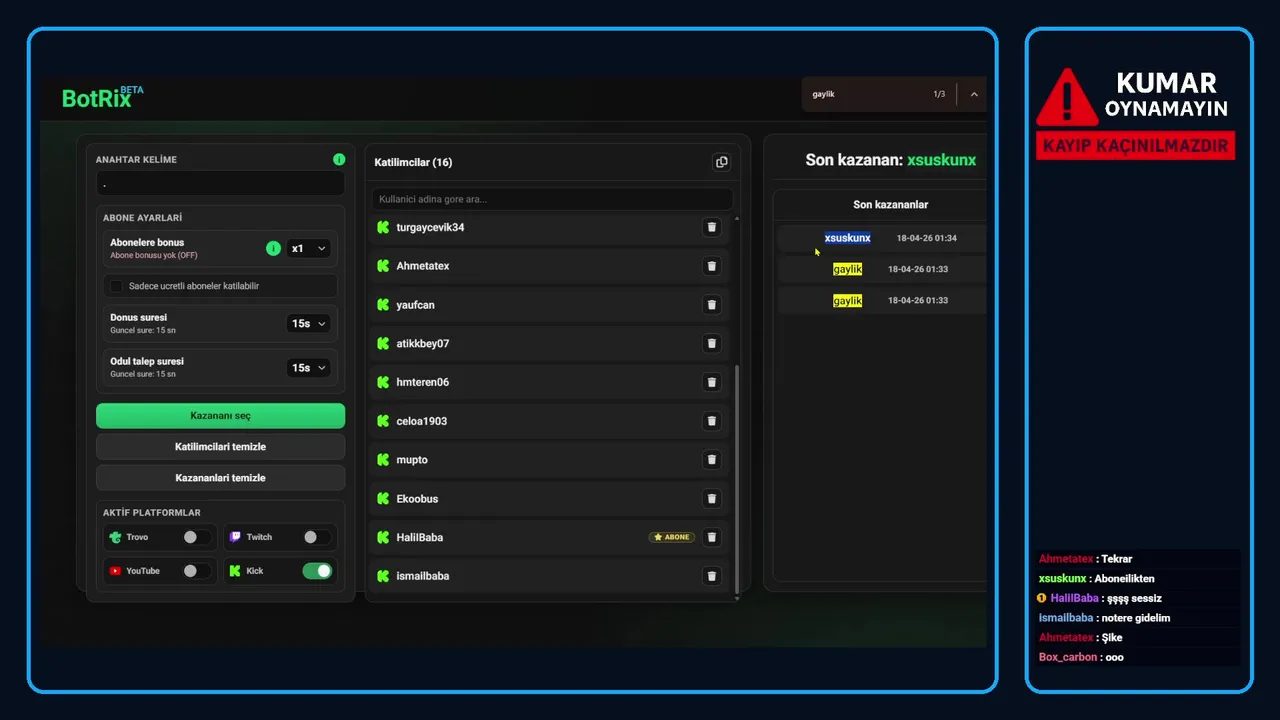Click the Kullanici adina gore ara search field
Screen dimensions: 1280x720
tap(552, 199)
